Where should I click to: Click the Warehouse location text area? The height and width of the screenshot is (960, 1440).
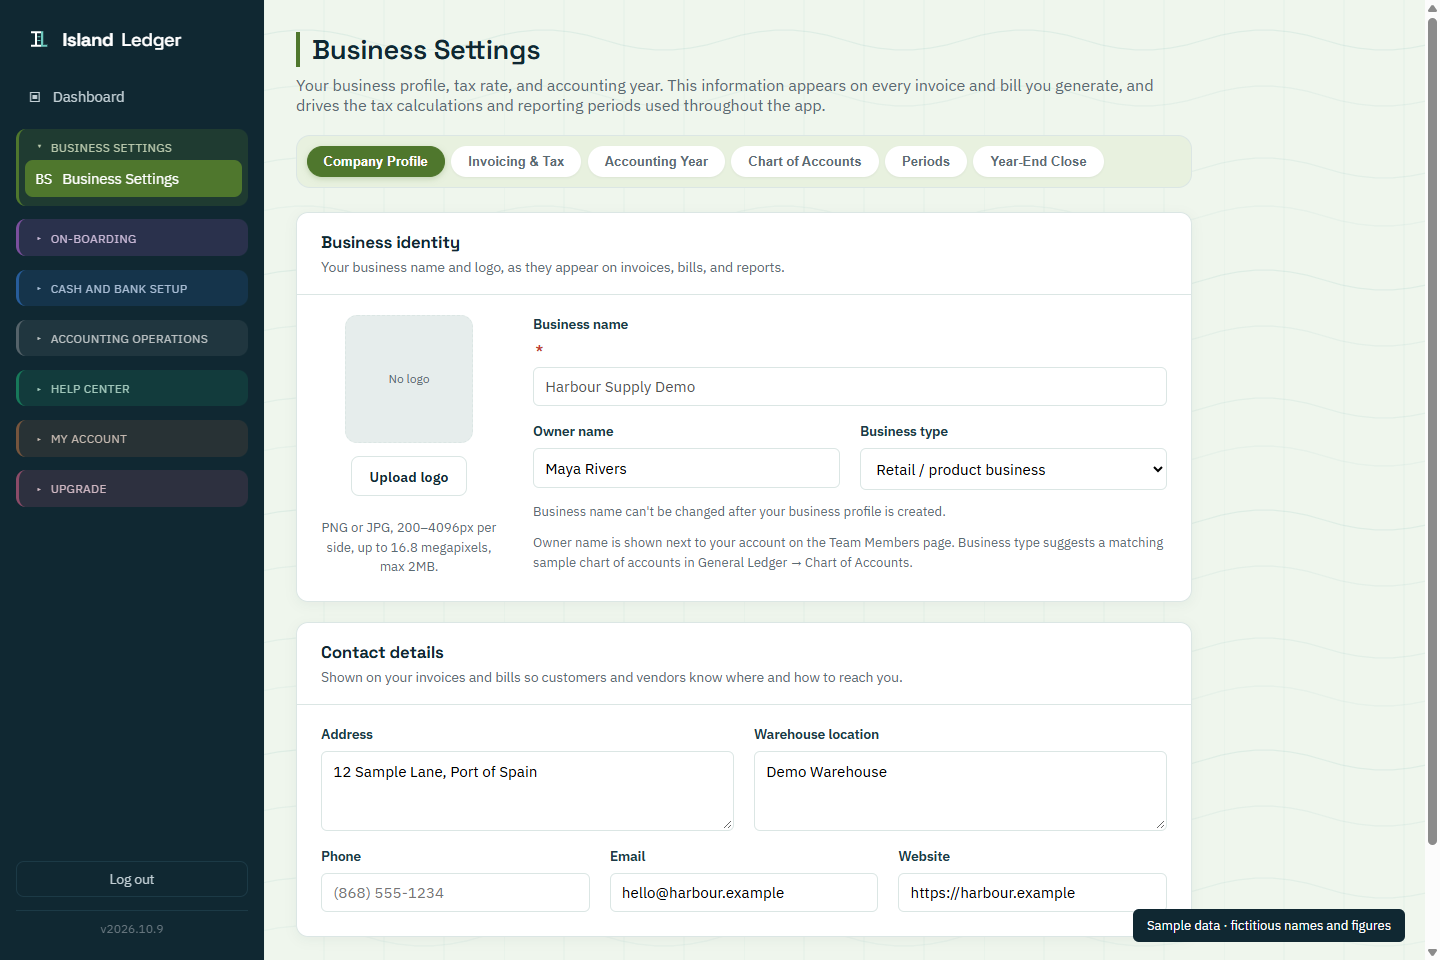960,791
